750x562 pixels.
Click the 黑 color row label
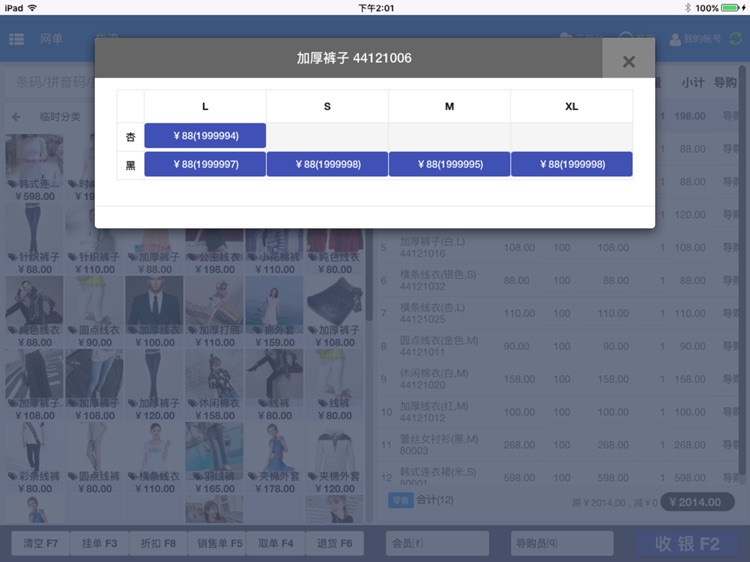click(x=131, y=165)
